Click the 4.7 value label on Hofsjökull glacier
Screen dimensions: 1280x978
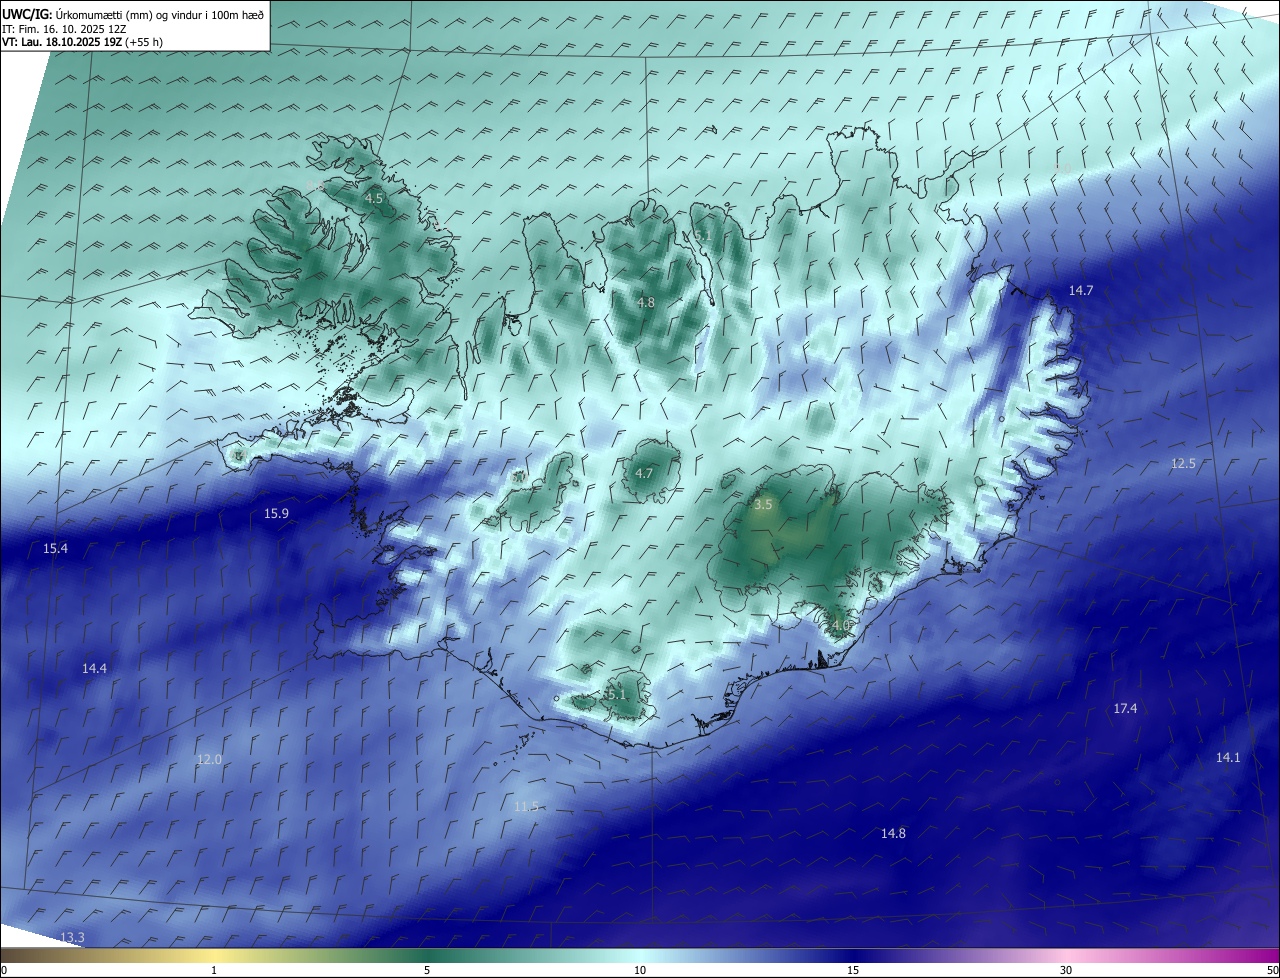point(644,473)
